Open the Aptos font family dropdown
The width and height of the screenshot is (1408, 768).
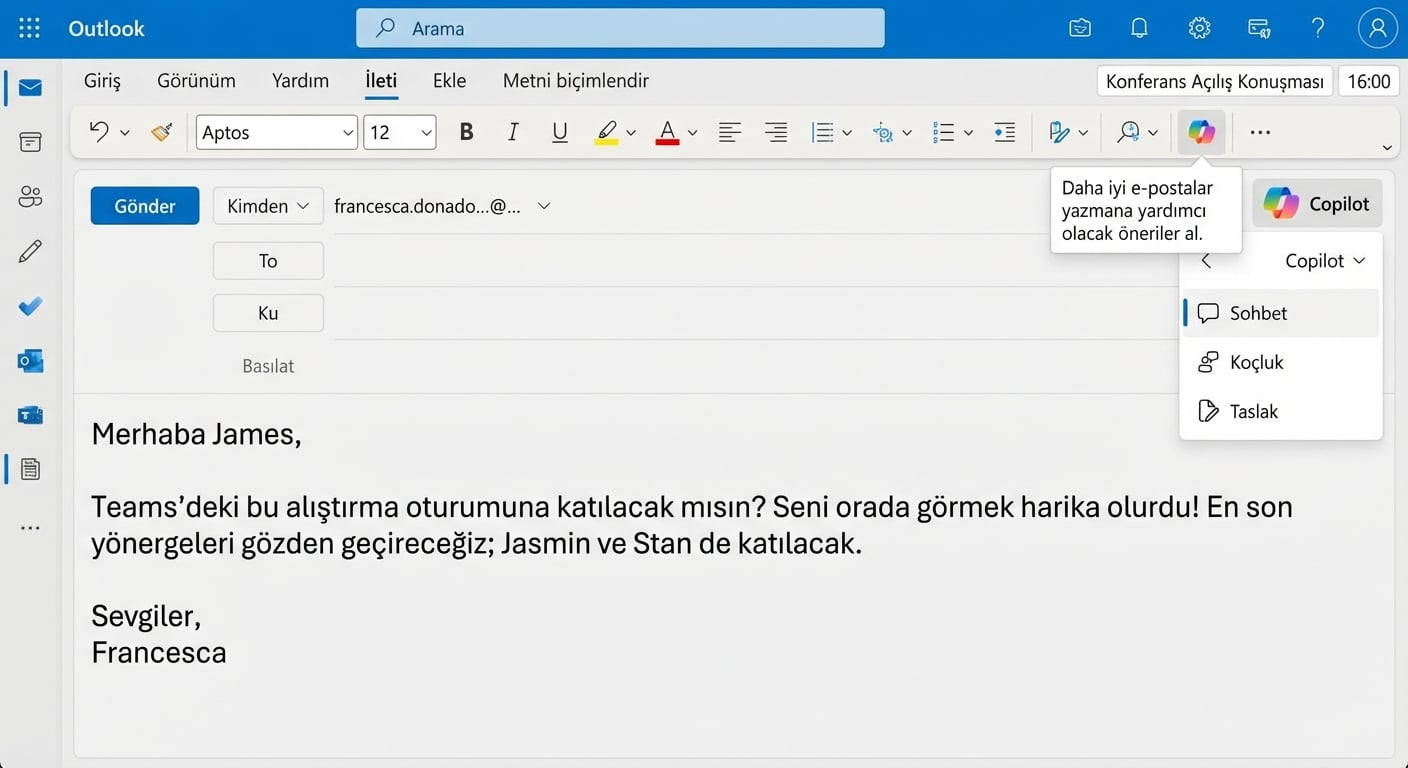coord(276,131)
